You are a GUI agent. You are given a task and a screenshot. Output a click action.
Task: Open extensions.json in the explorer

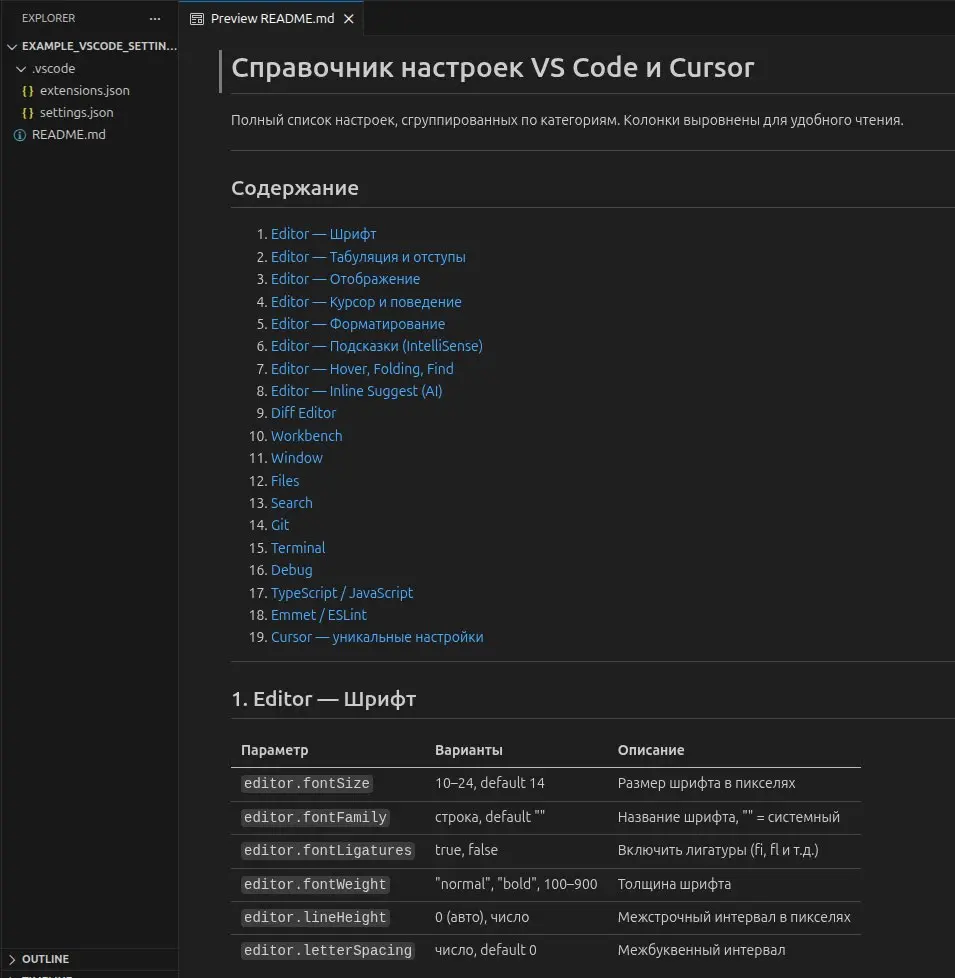85,90
